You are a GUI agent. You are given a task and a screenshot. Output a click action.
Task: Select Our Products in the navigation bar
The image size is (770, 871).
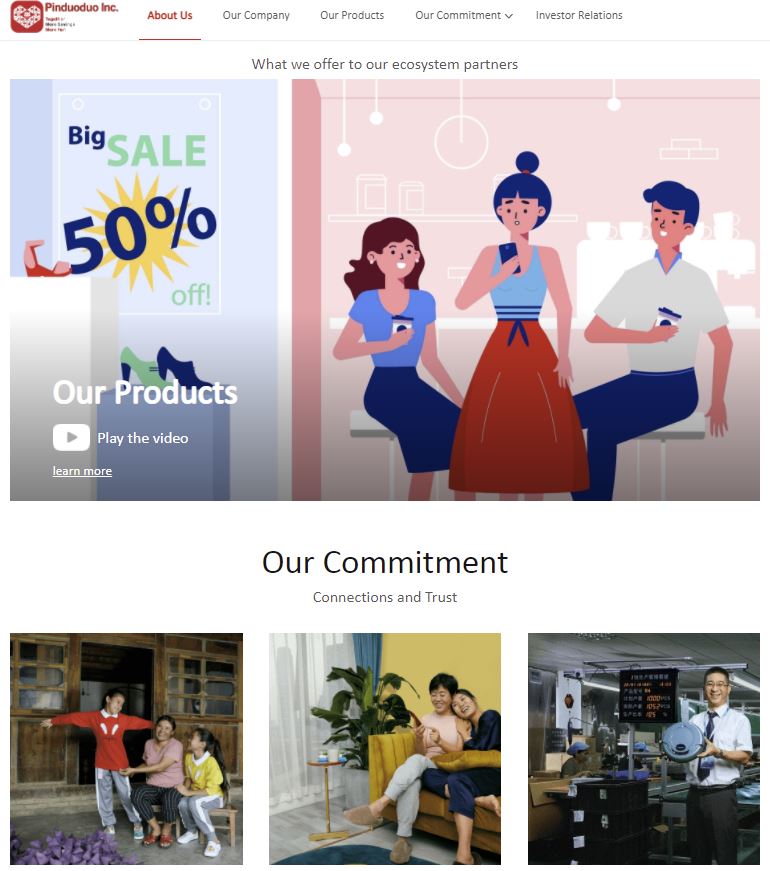[352, 16]
